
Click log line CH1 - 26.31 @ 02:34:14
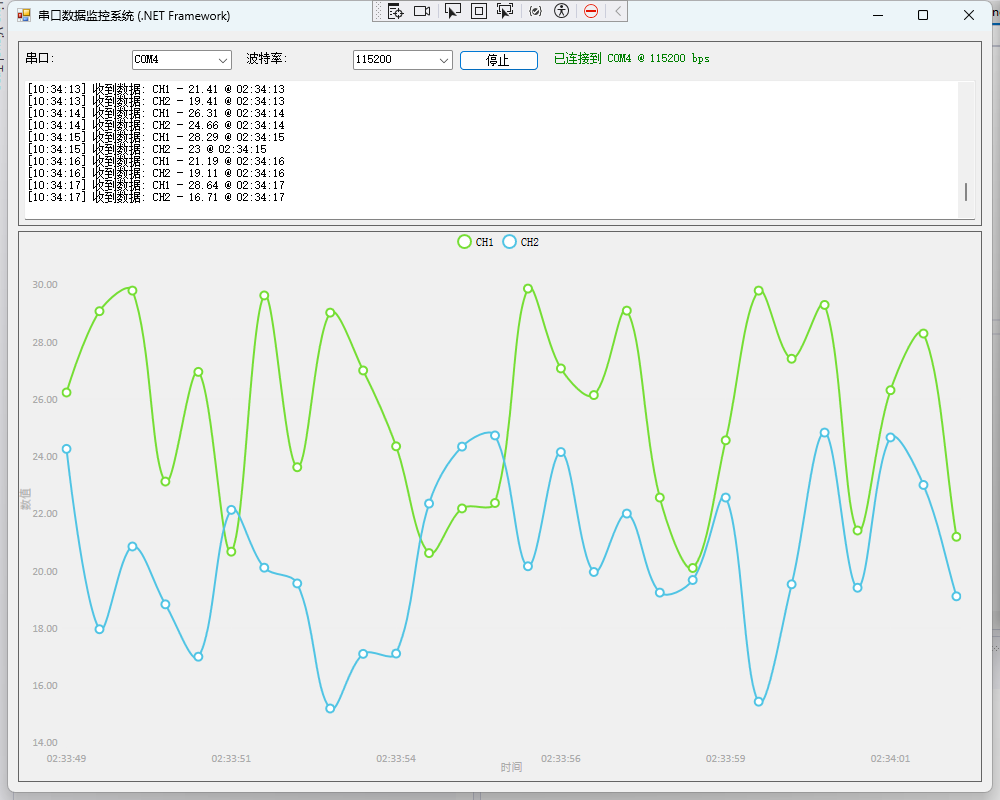tap(156, 113)
